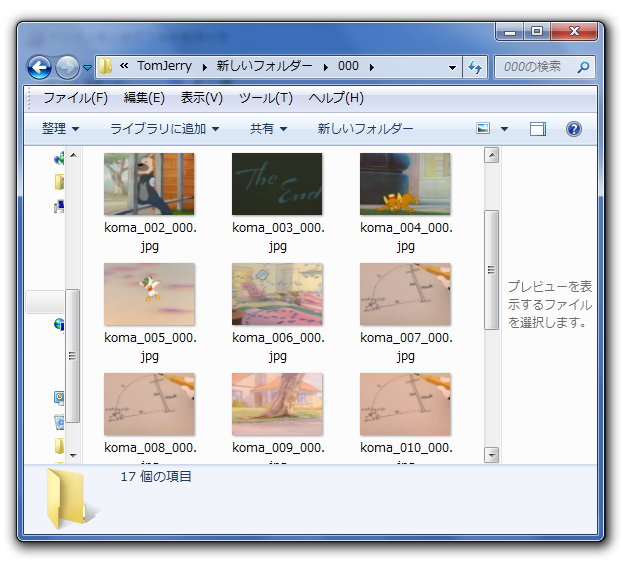Select duckling thumbnail koma_005_000.jpg
The height and width of the screenshot is (580, 630).
pos(149,294)
